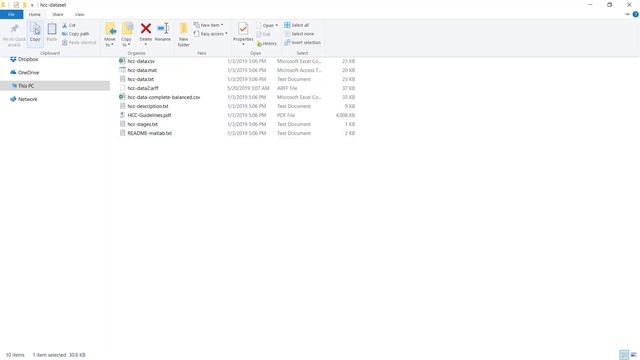Click Paste shortcut

(x=79, y=42)
